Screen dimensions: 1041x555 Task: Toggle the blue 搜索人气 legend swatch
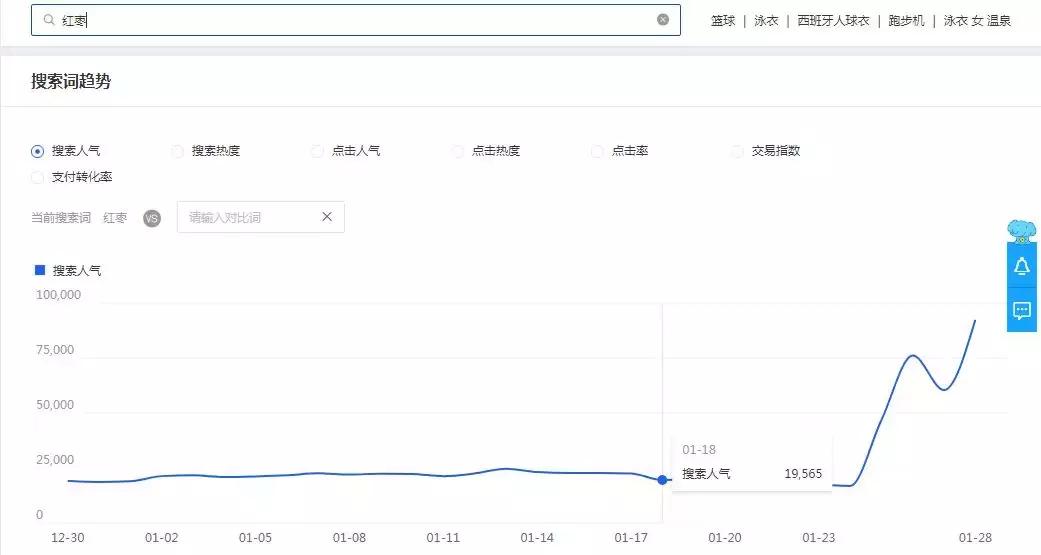coord(40,270)
